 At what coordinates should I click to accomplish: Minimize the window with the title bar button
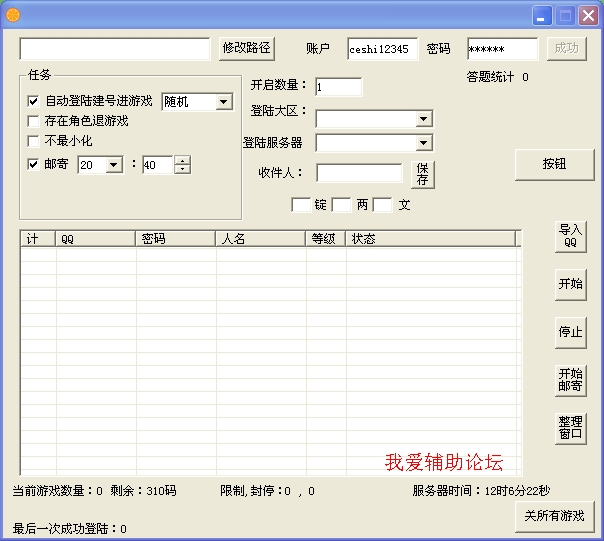pyautogui.click(x=542, y=16)
